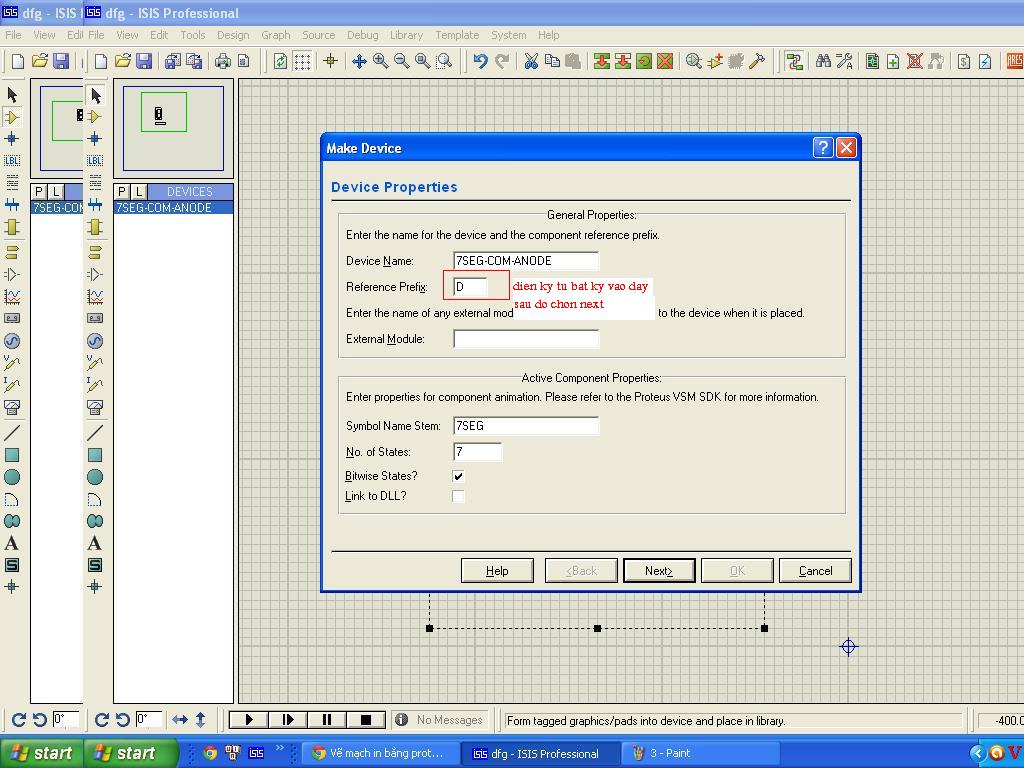The width and height of the screenshot is (1024, 768).
Task: Click the Cancel button in Make Device
Action: coord(815,571)
